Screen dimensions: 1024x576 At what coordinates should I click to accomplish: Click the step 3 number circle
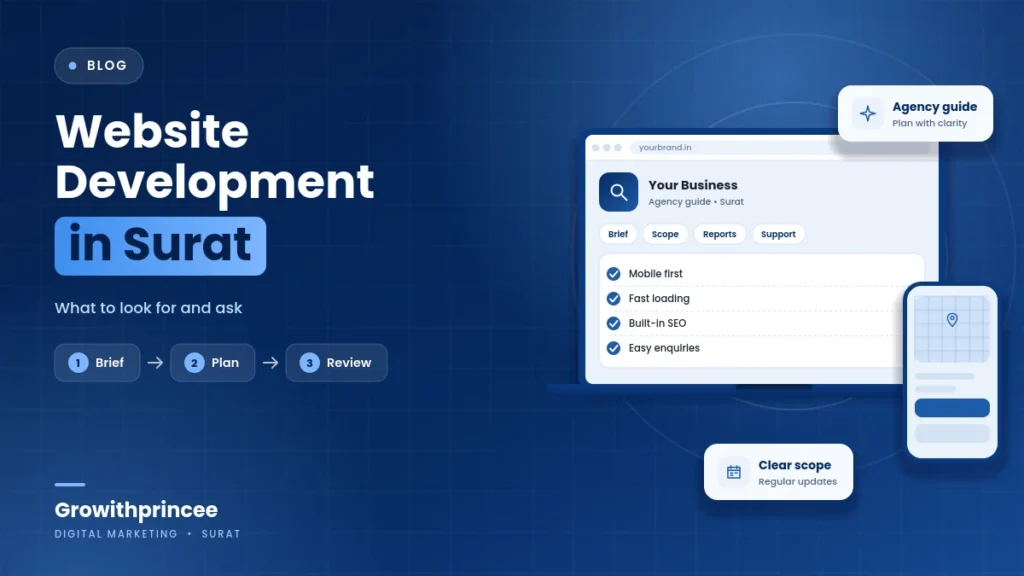[310, 362]
